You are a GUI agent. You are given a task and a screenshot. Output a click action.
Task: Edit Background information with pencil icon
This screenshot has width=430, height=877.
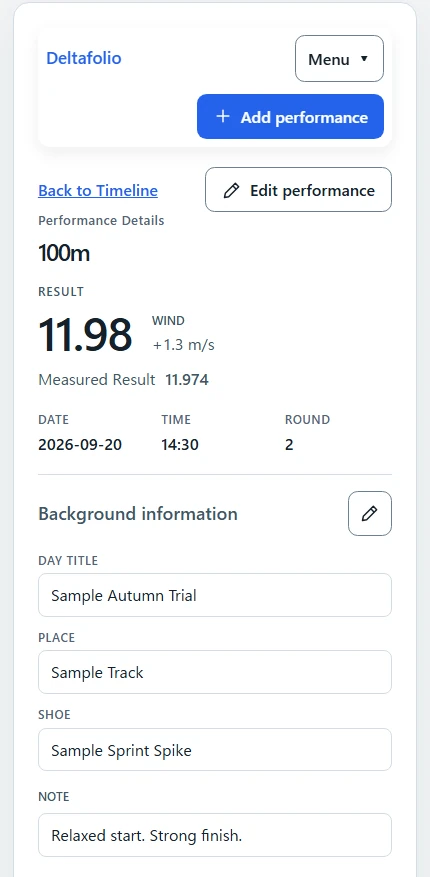370,513
